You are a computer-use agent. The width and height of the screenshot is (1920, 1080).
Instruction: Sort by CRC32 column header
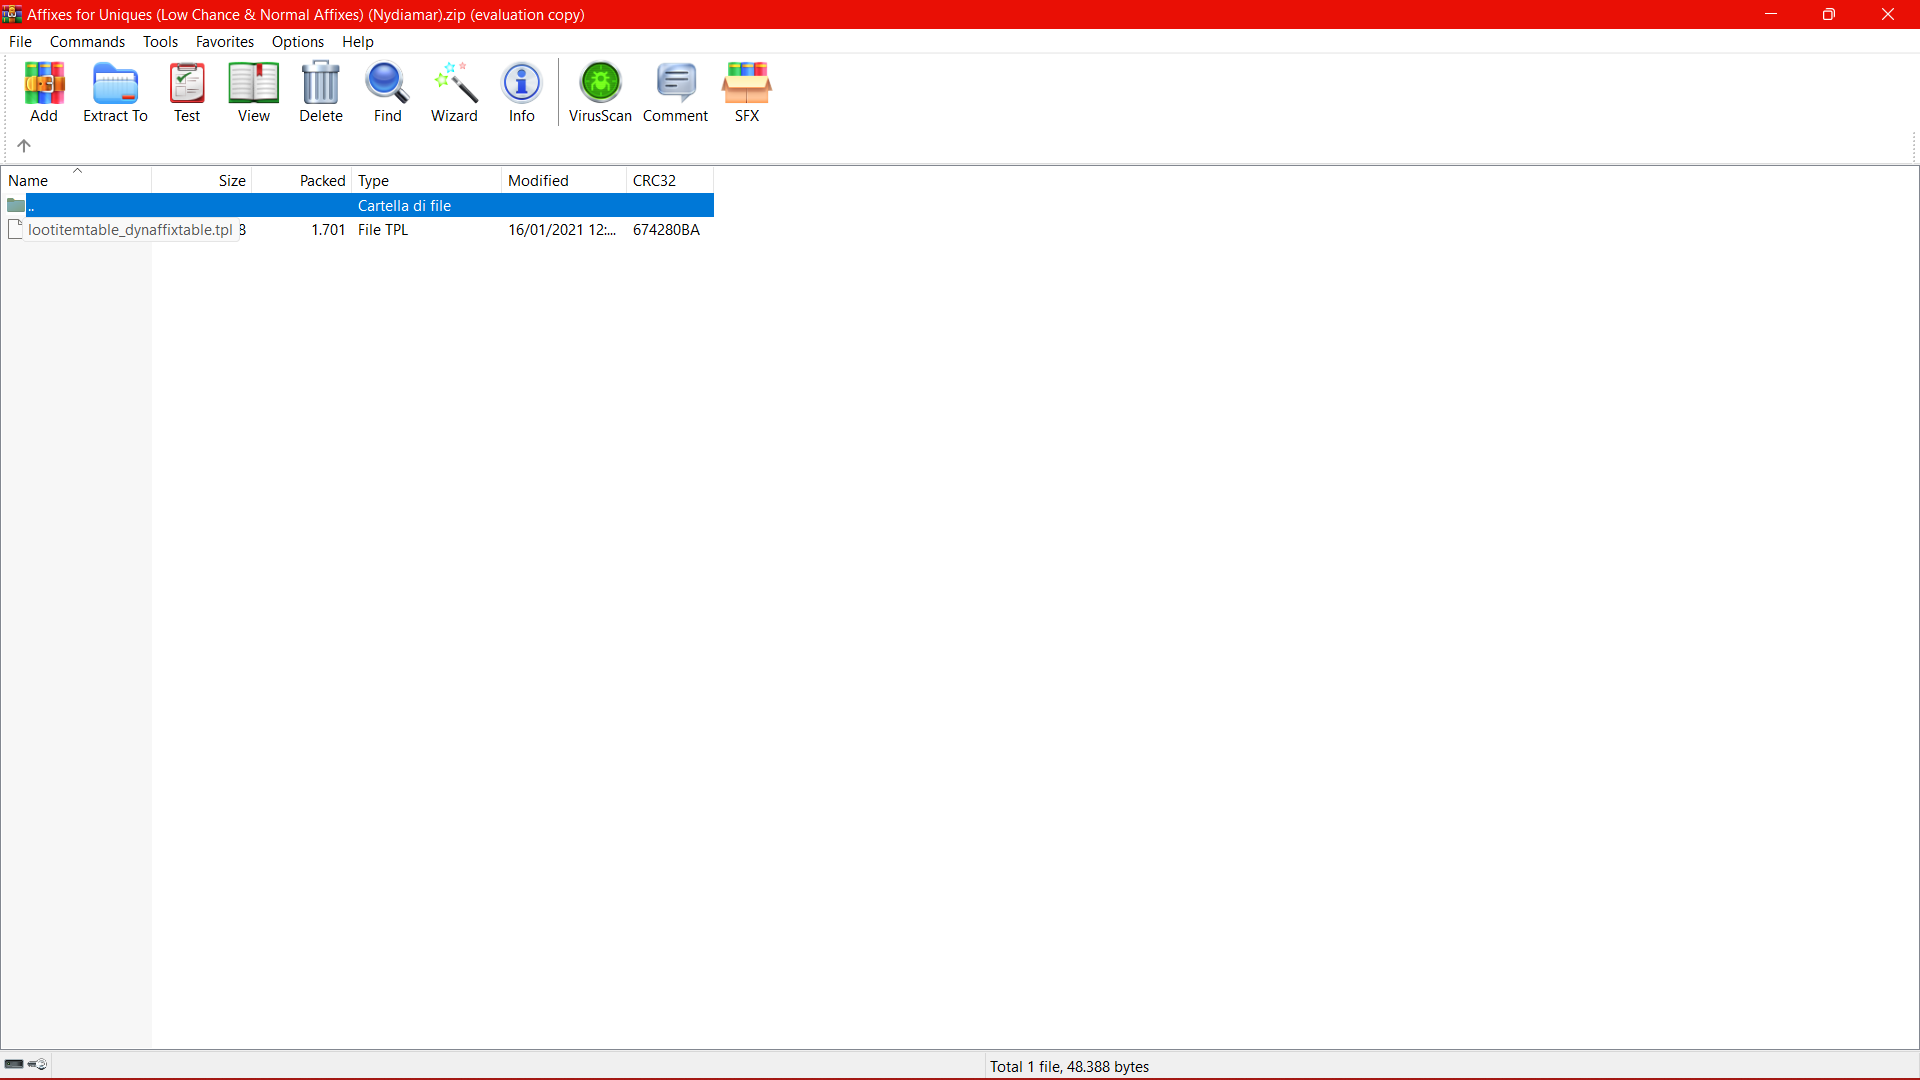coord(670,180)
